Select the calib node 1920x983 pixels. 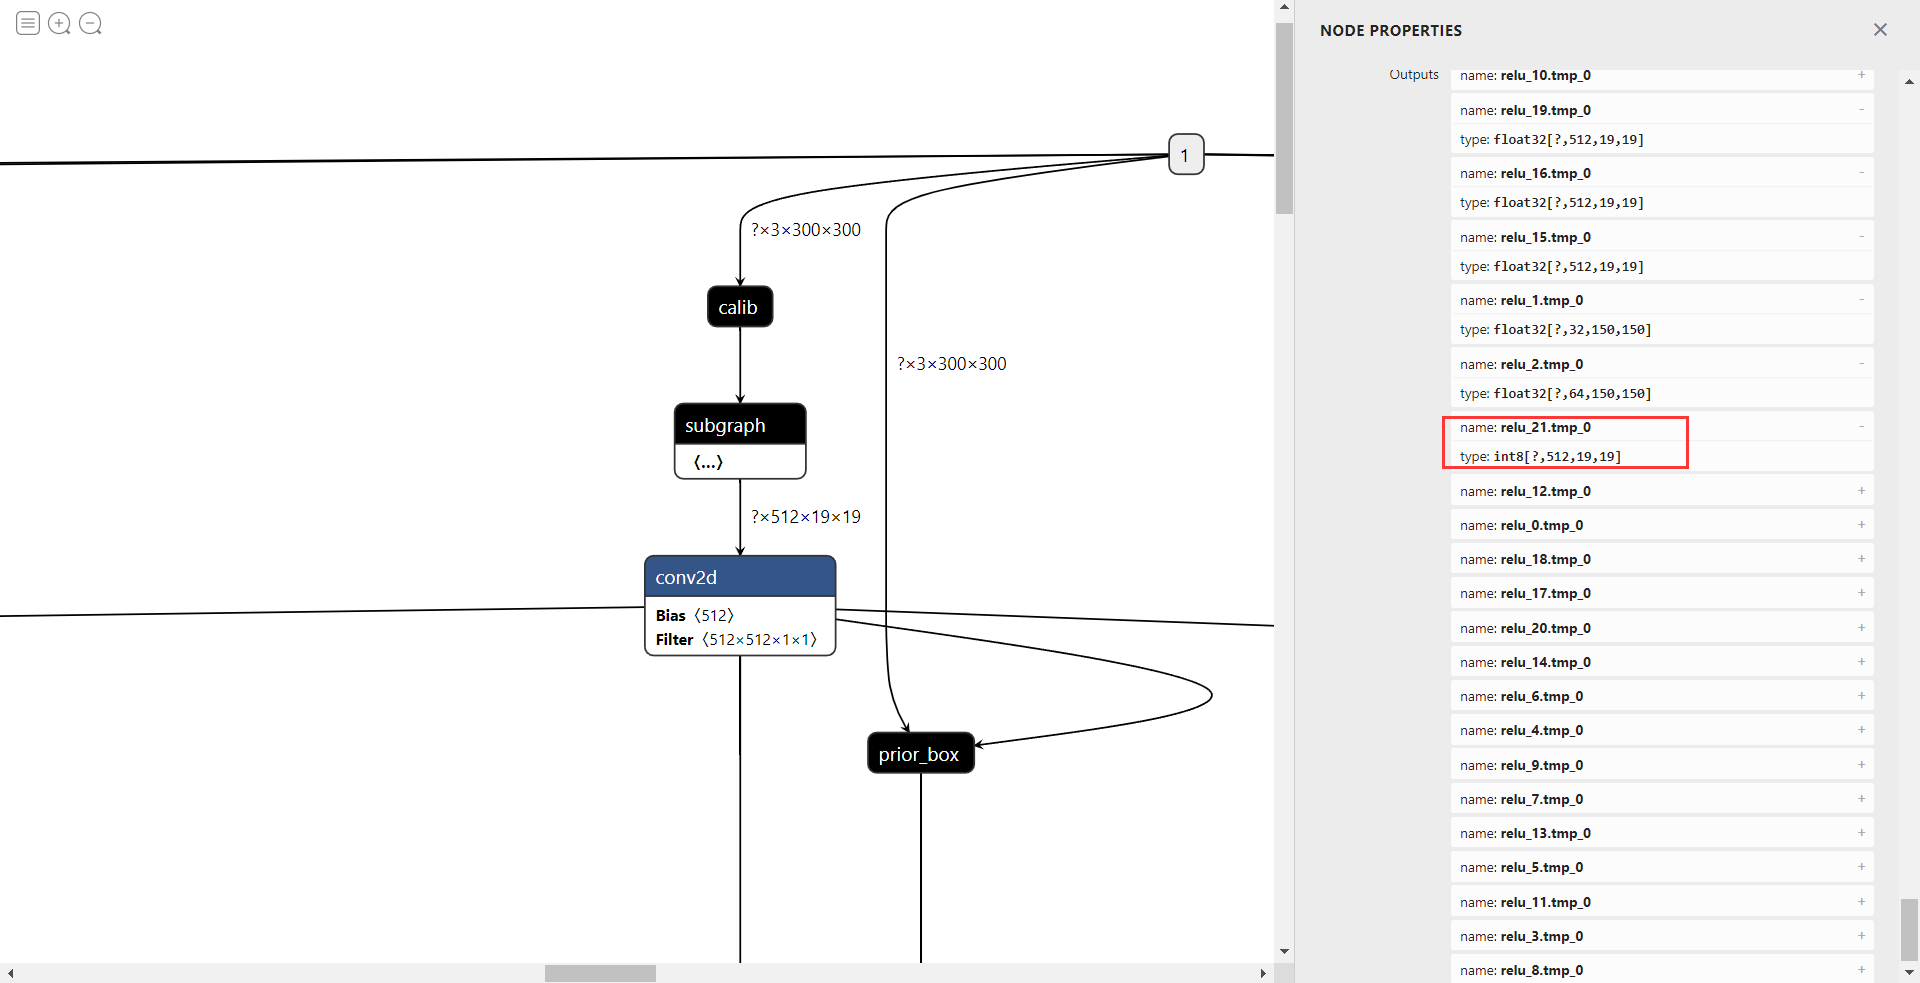click(x=740, y=307)
